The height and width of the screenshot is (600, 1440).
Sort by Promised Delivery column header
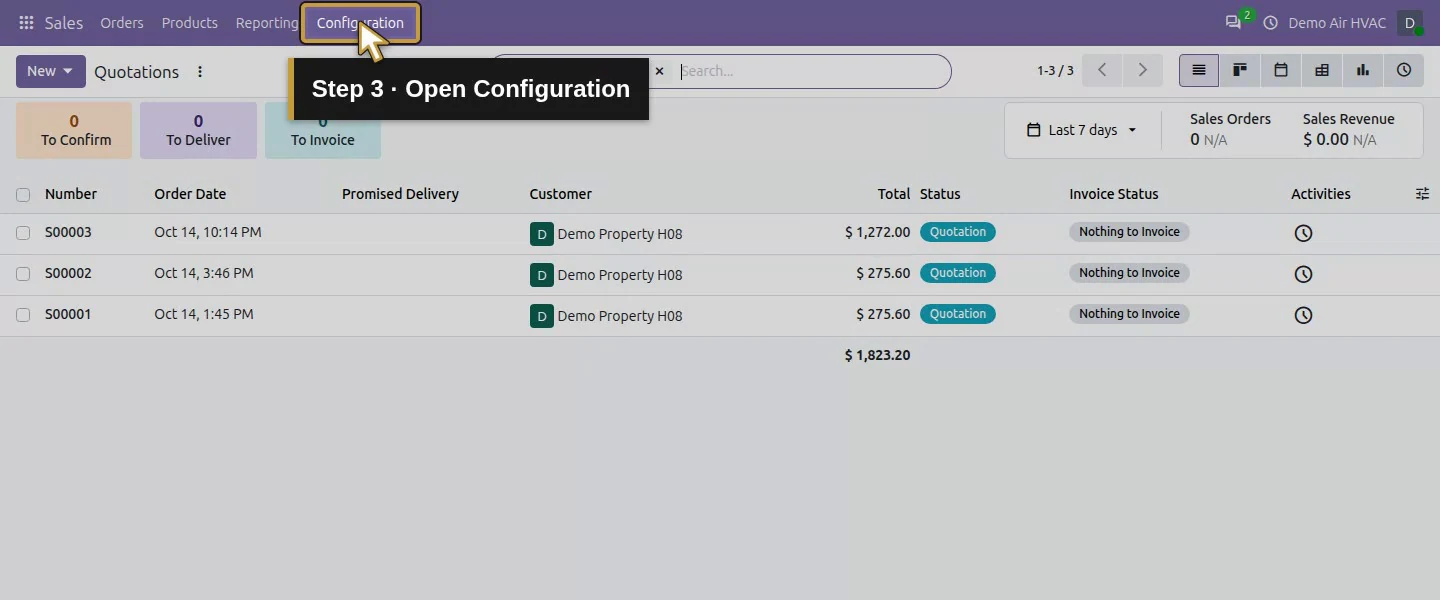(x=400, y=194)
